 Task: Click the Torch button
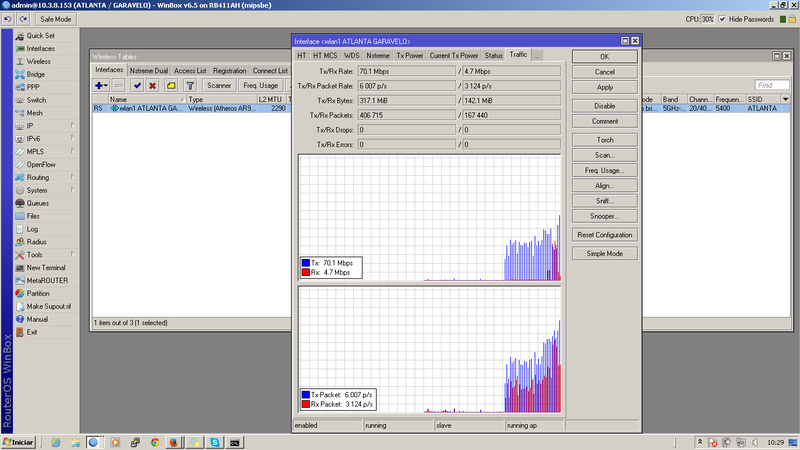[605, 140]
